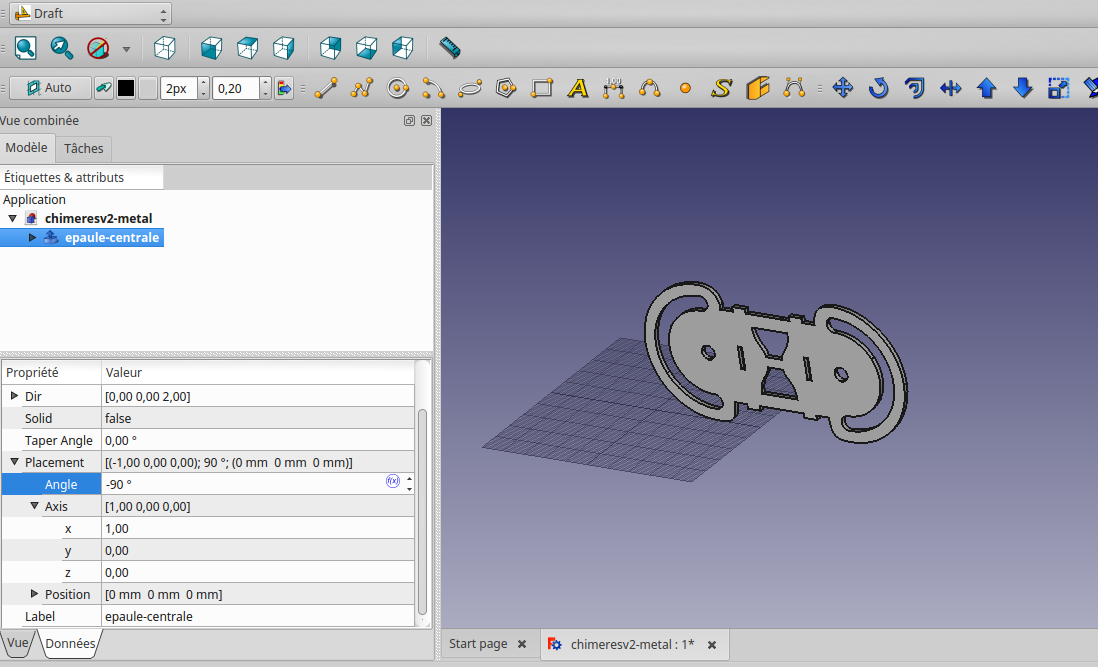Select the Bezier curve tool
Viewport: 1098px width, 667px height.
793,88
